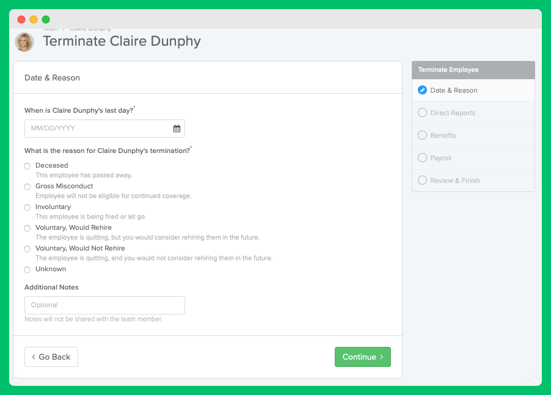The image size is (551, 395).
Task: Click the green maximize window button
Action: pyautogui.click(x=46, y=19)
